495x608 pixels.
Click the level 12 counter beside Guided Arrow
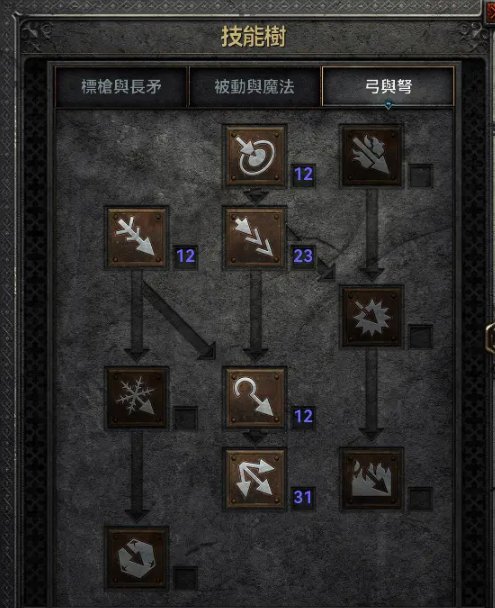point(303,416)
